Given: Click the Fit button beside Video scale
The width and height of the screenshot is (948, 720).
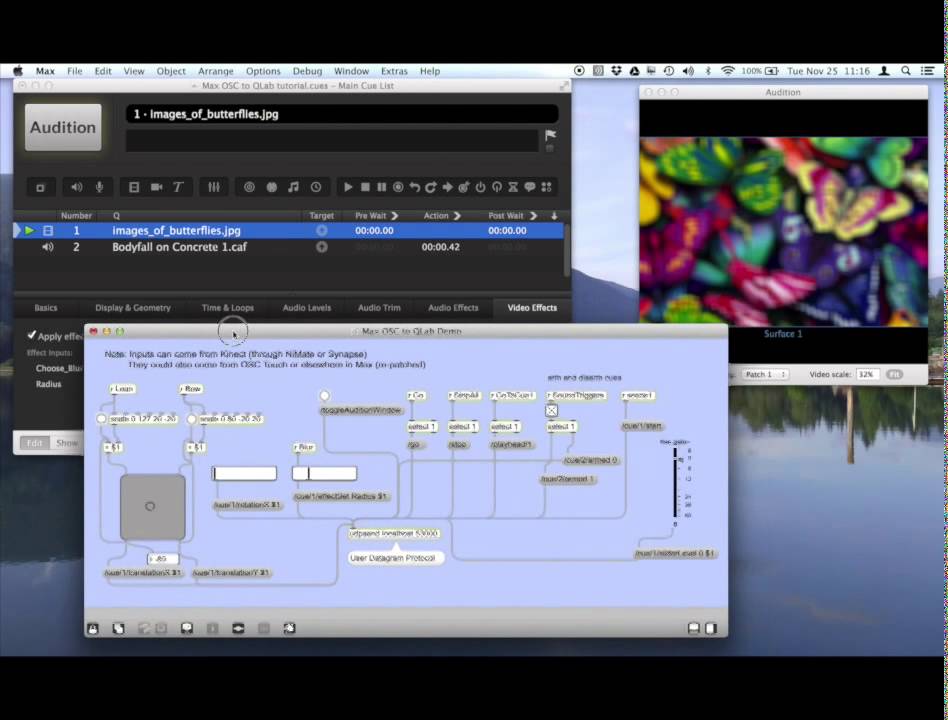Looking at the screenshot, I should pos(894,375).
